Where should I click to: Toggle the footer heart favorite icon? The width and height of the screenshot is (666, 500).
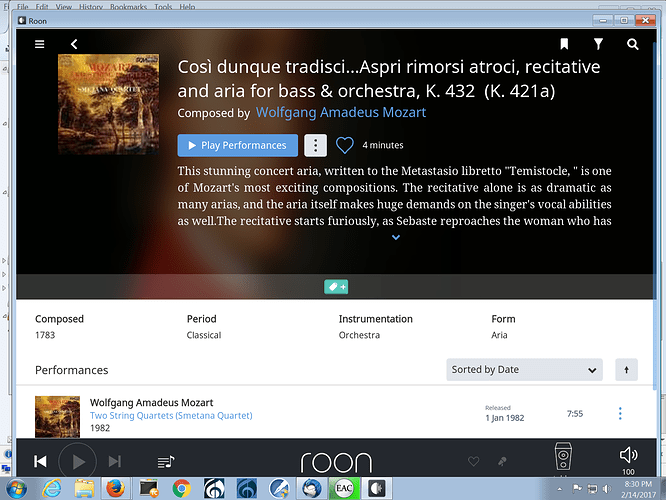[474, 461]
